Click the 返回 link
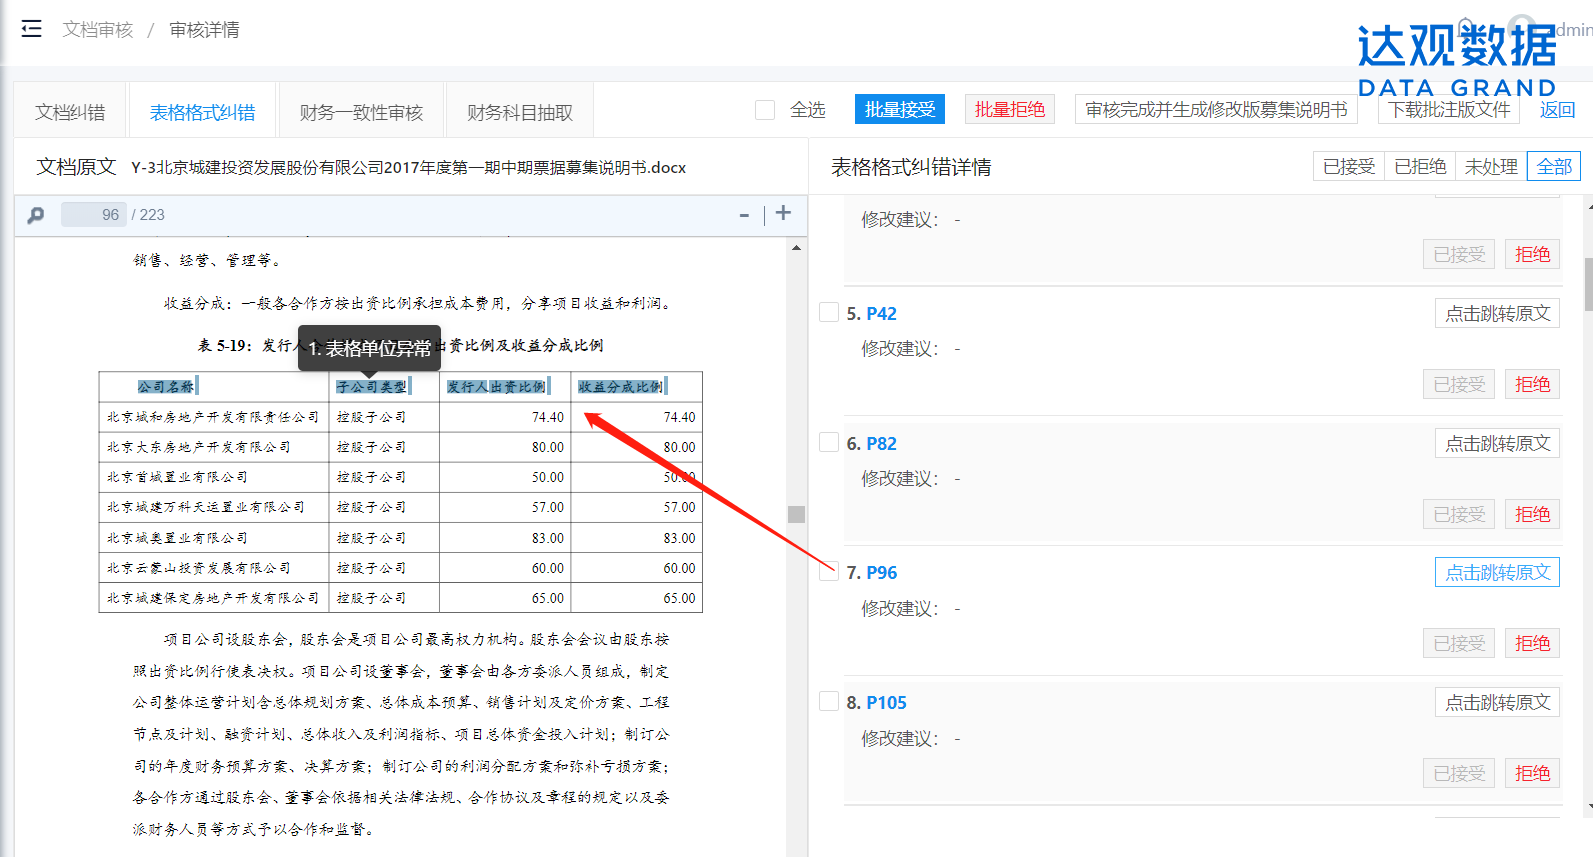The width and height of the screenshot is (1593, 857). (1557, 110)
